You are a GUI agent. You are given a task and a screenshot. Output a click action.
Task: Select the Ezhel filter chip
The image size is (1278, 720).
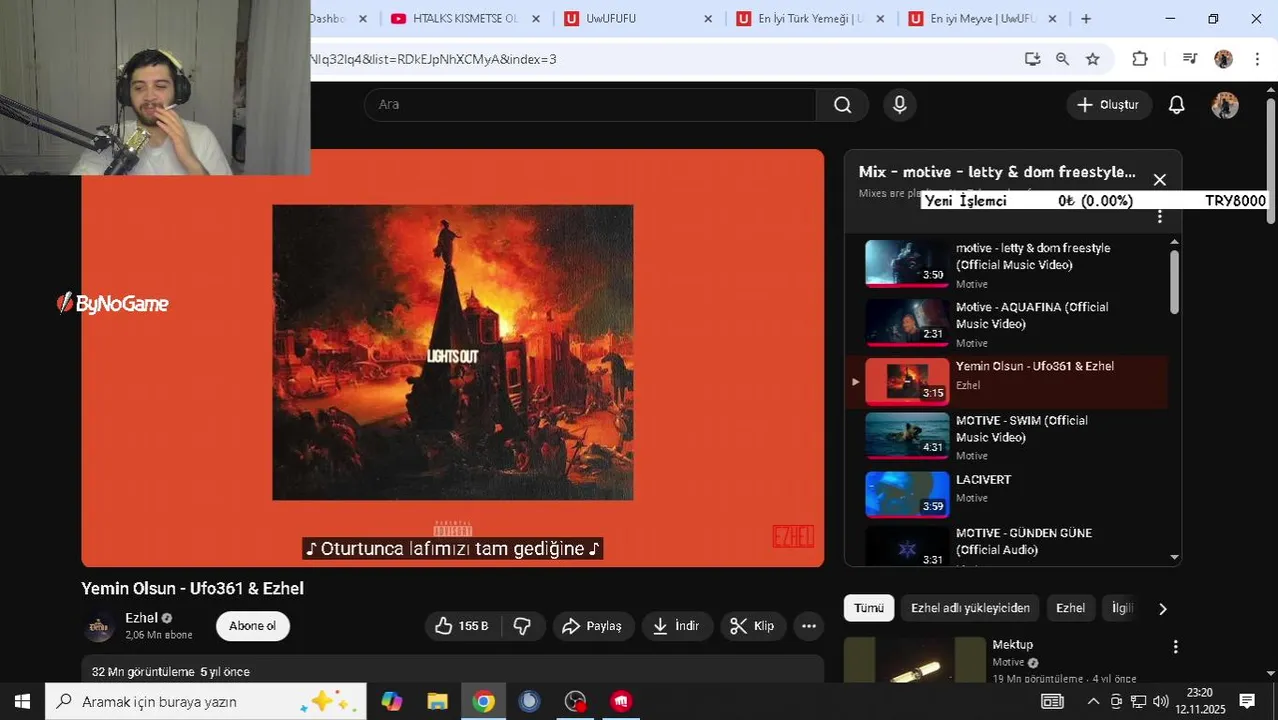1070,608
